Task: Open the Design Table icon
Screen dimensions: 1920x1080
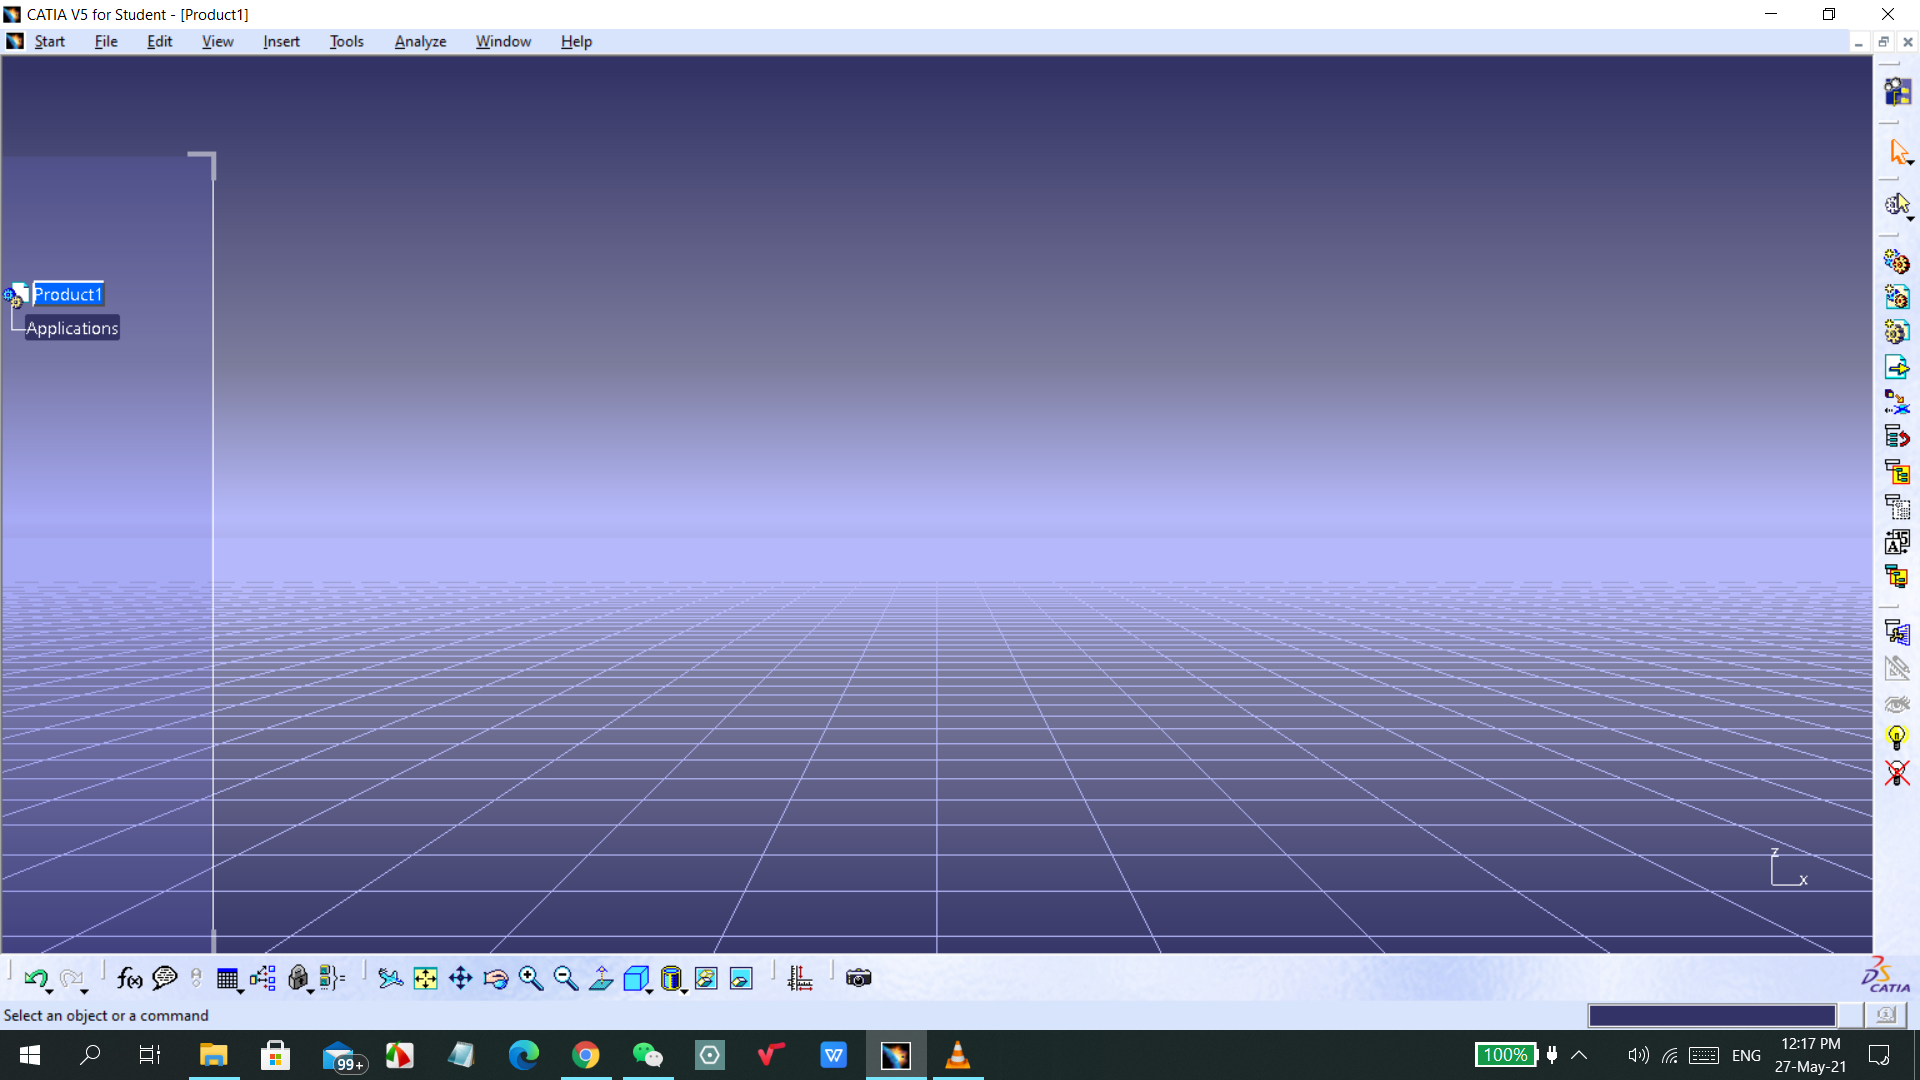Action: point(227,978)
